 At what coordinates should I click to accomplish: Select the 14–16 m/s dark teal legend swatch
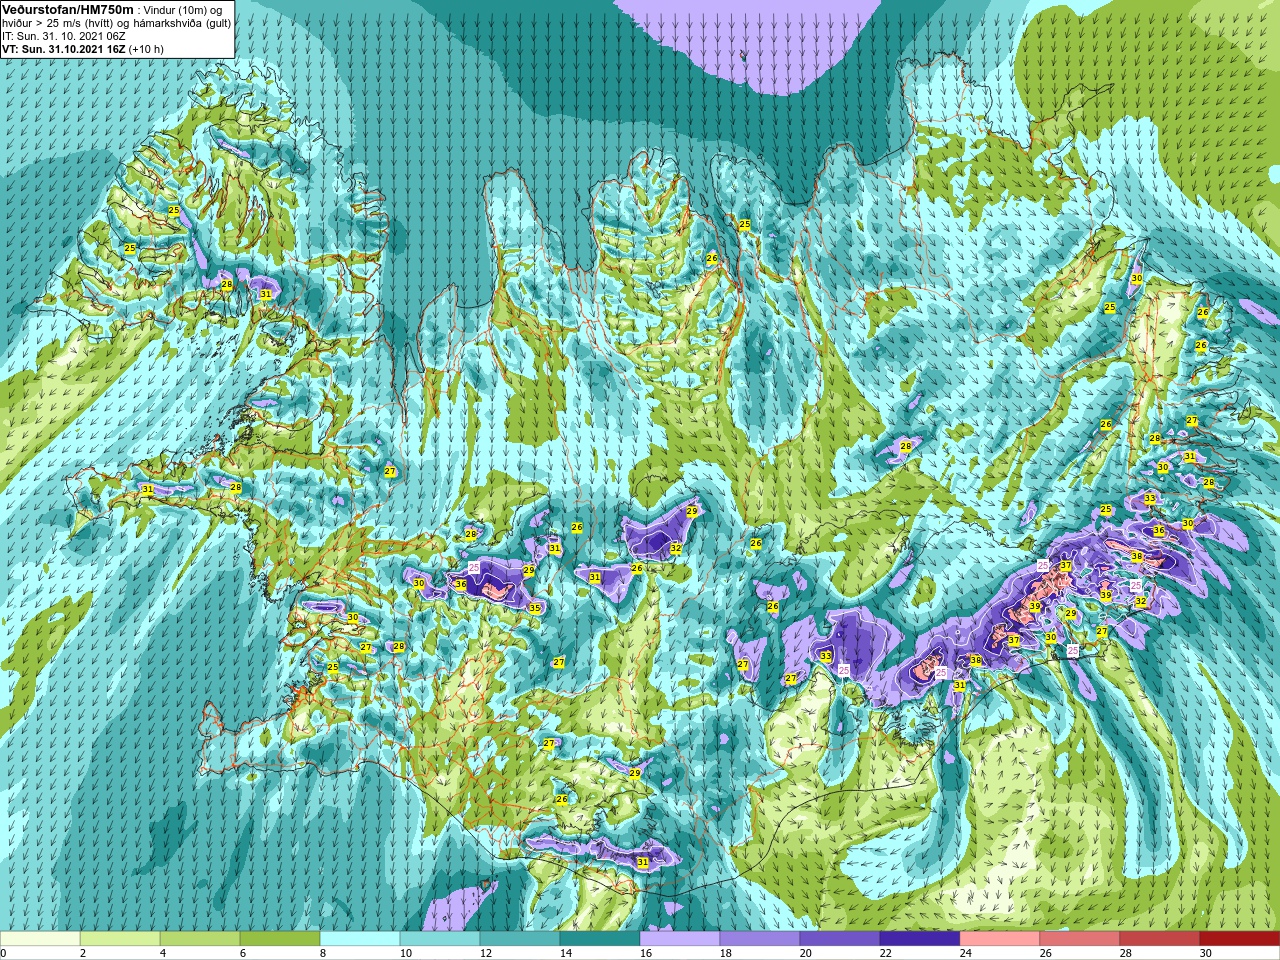pyautogui.click(x=600, y=939)
